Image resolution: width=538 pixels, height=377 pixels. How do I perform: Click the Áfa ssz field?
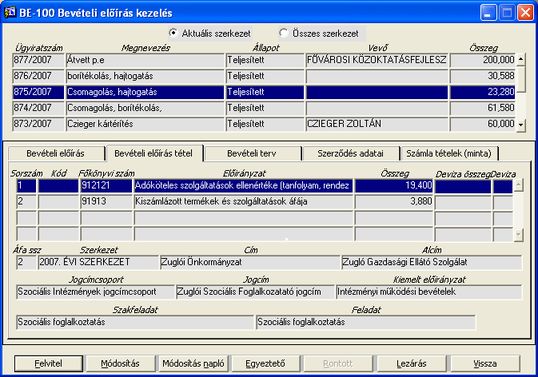coord(26,262)
